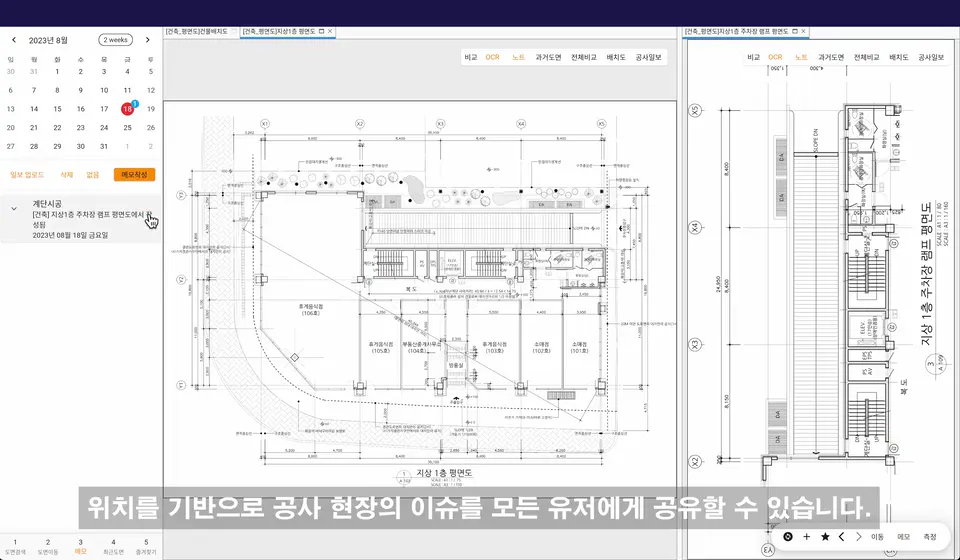
Task: Maximize the 주차장 램프 평면도 pane
Action: pos(795,31)
